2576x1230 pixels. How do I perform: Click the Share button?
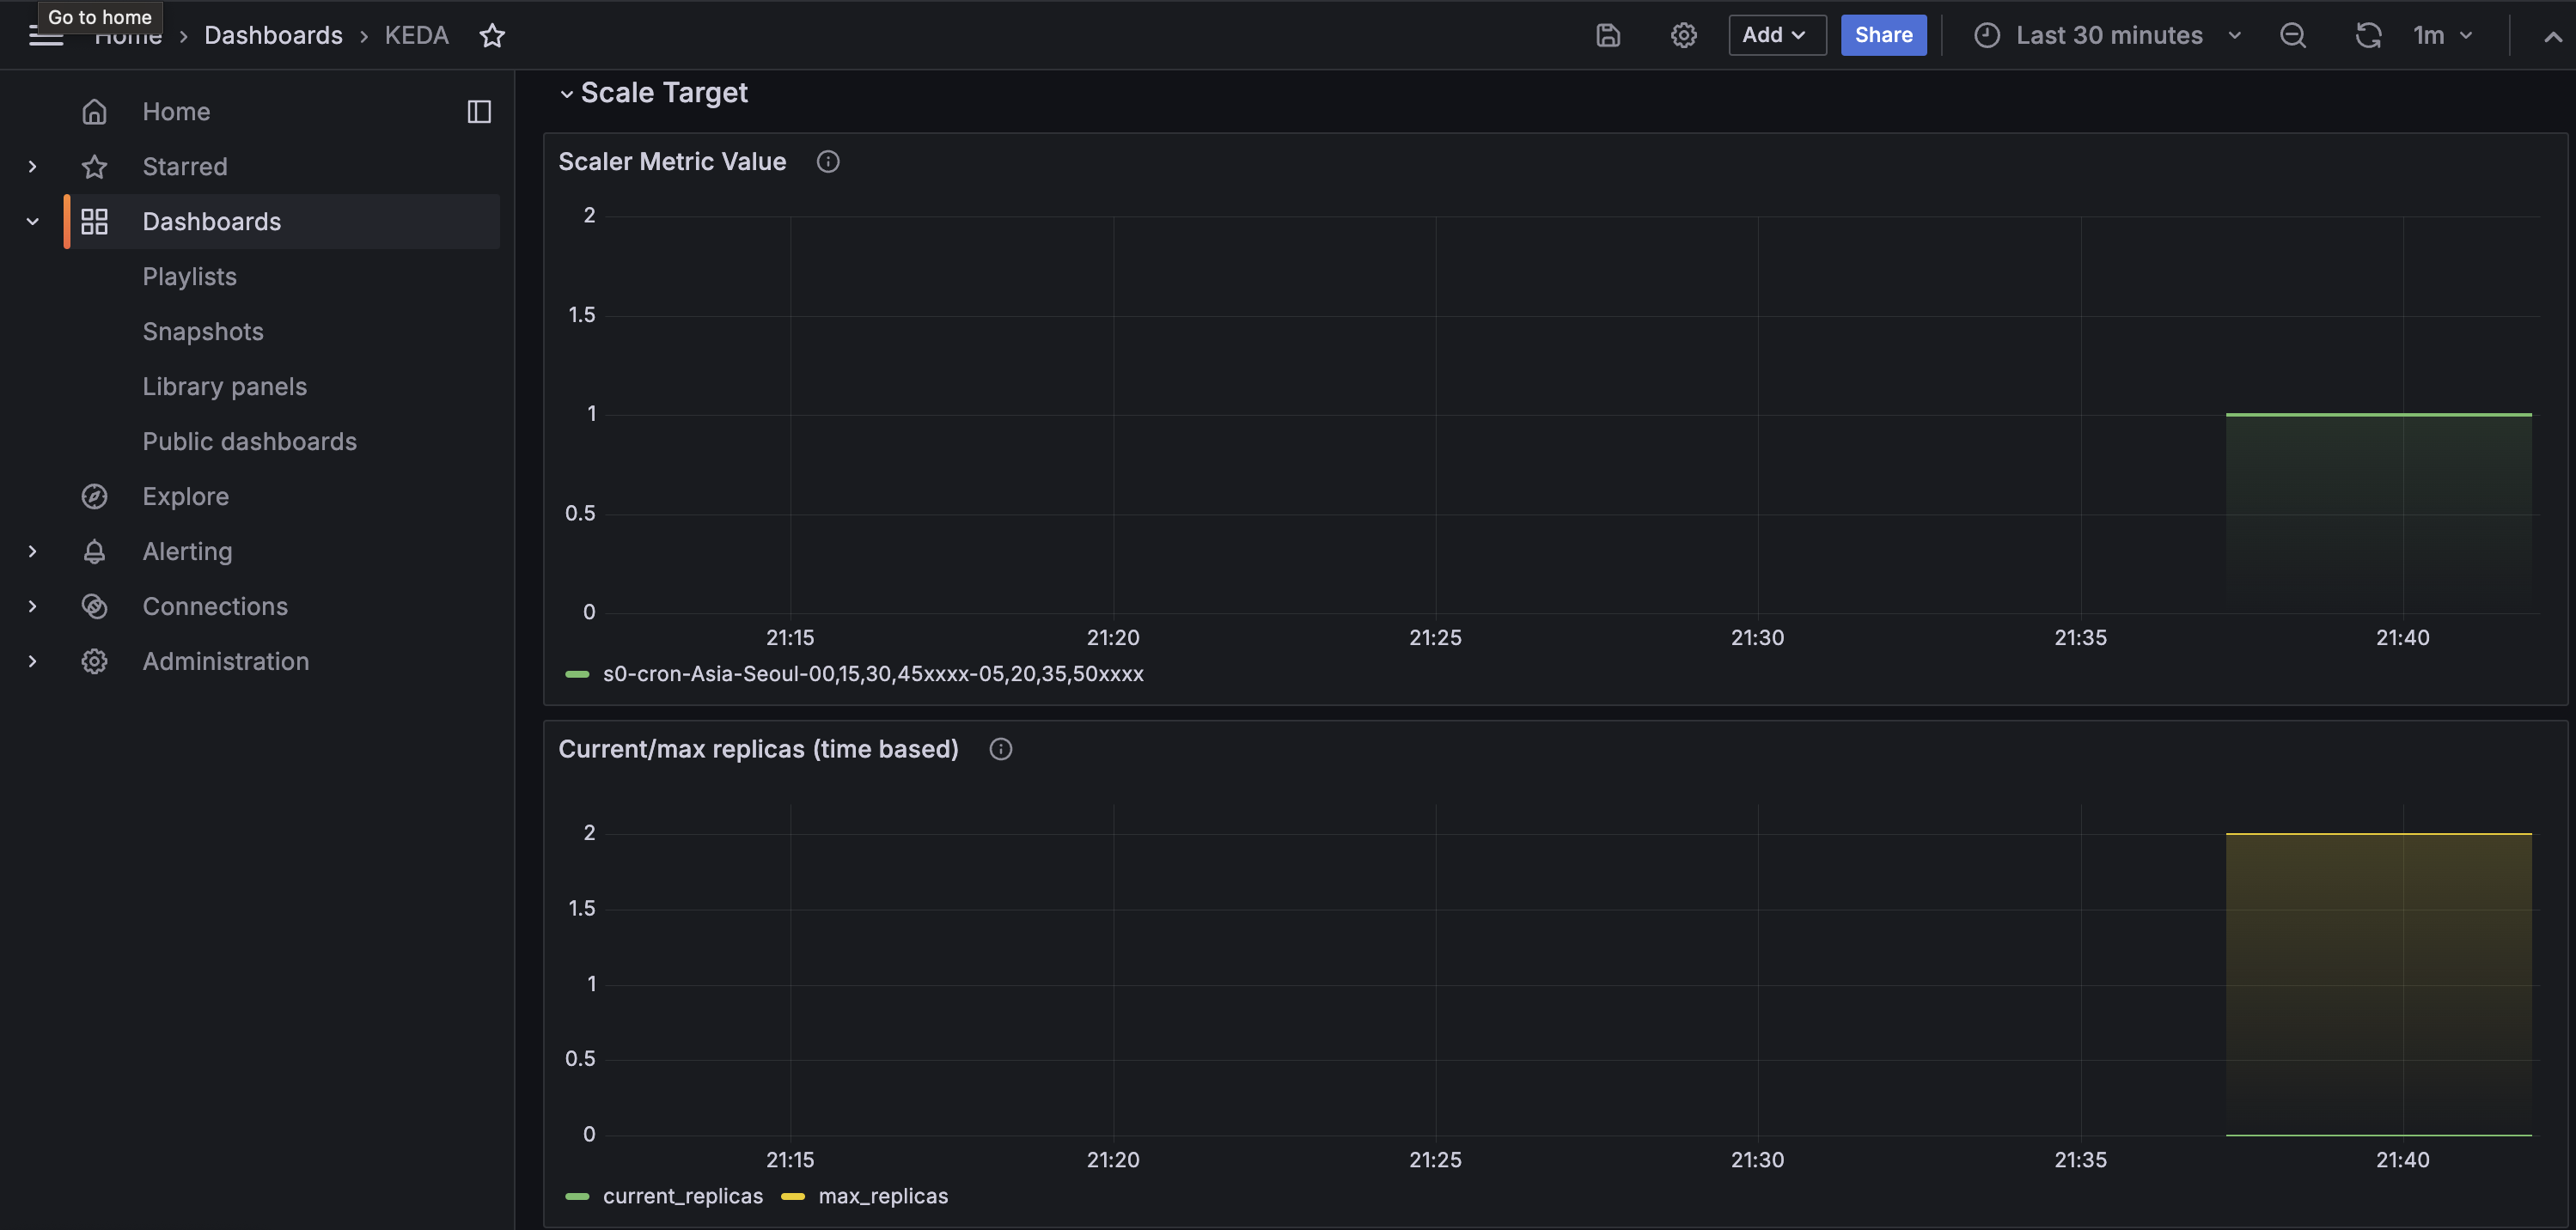tap(1883, 35)
